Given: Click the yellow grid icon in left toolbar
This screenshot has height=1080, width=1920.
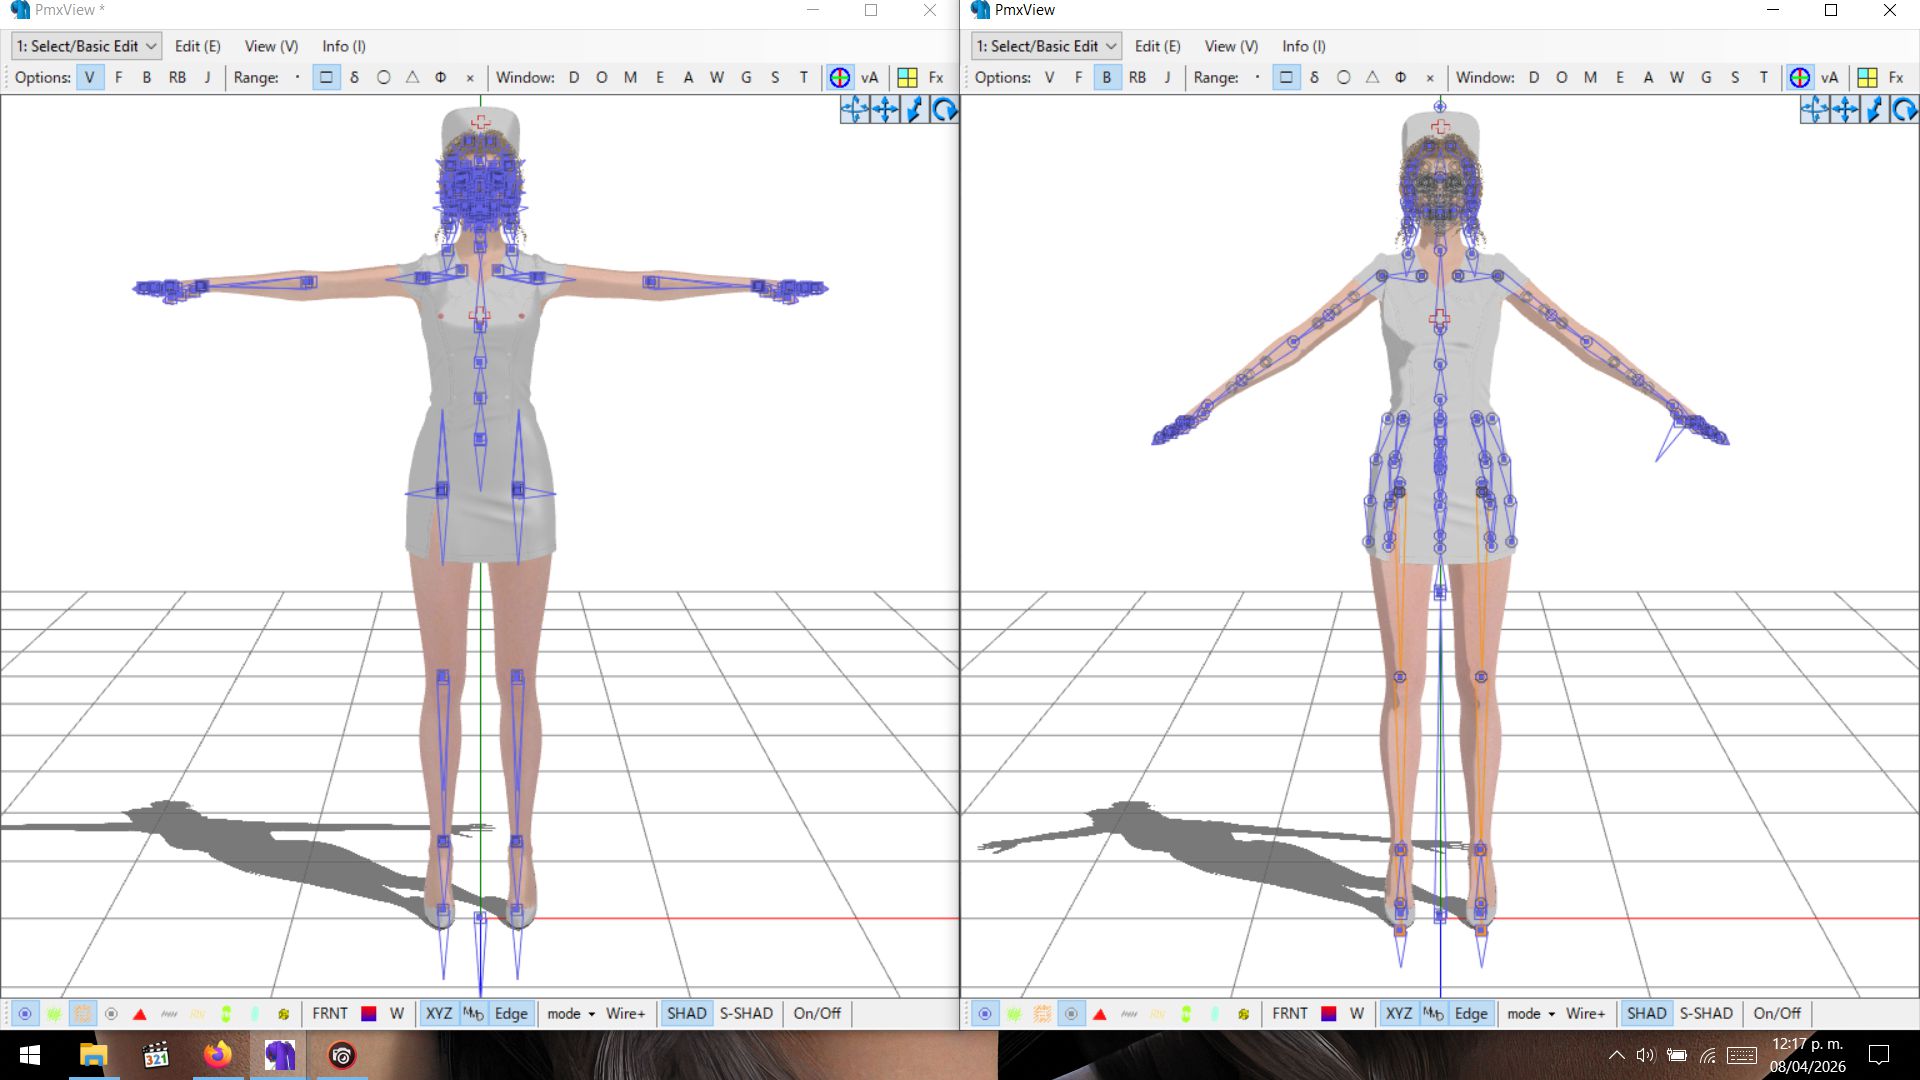Looking at the screenshot, I should [907, 77].
